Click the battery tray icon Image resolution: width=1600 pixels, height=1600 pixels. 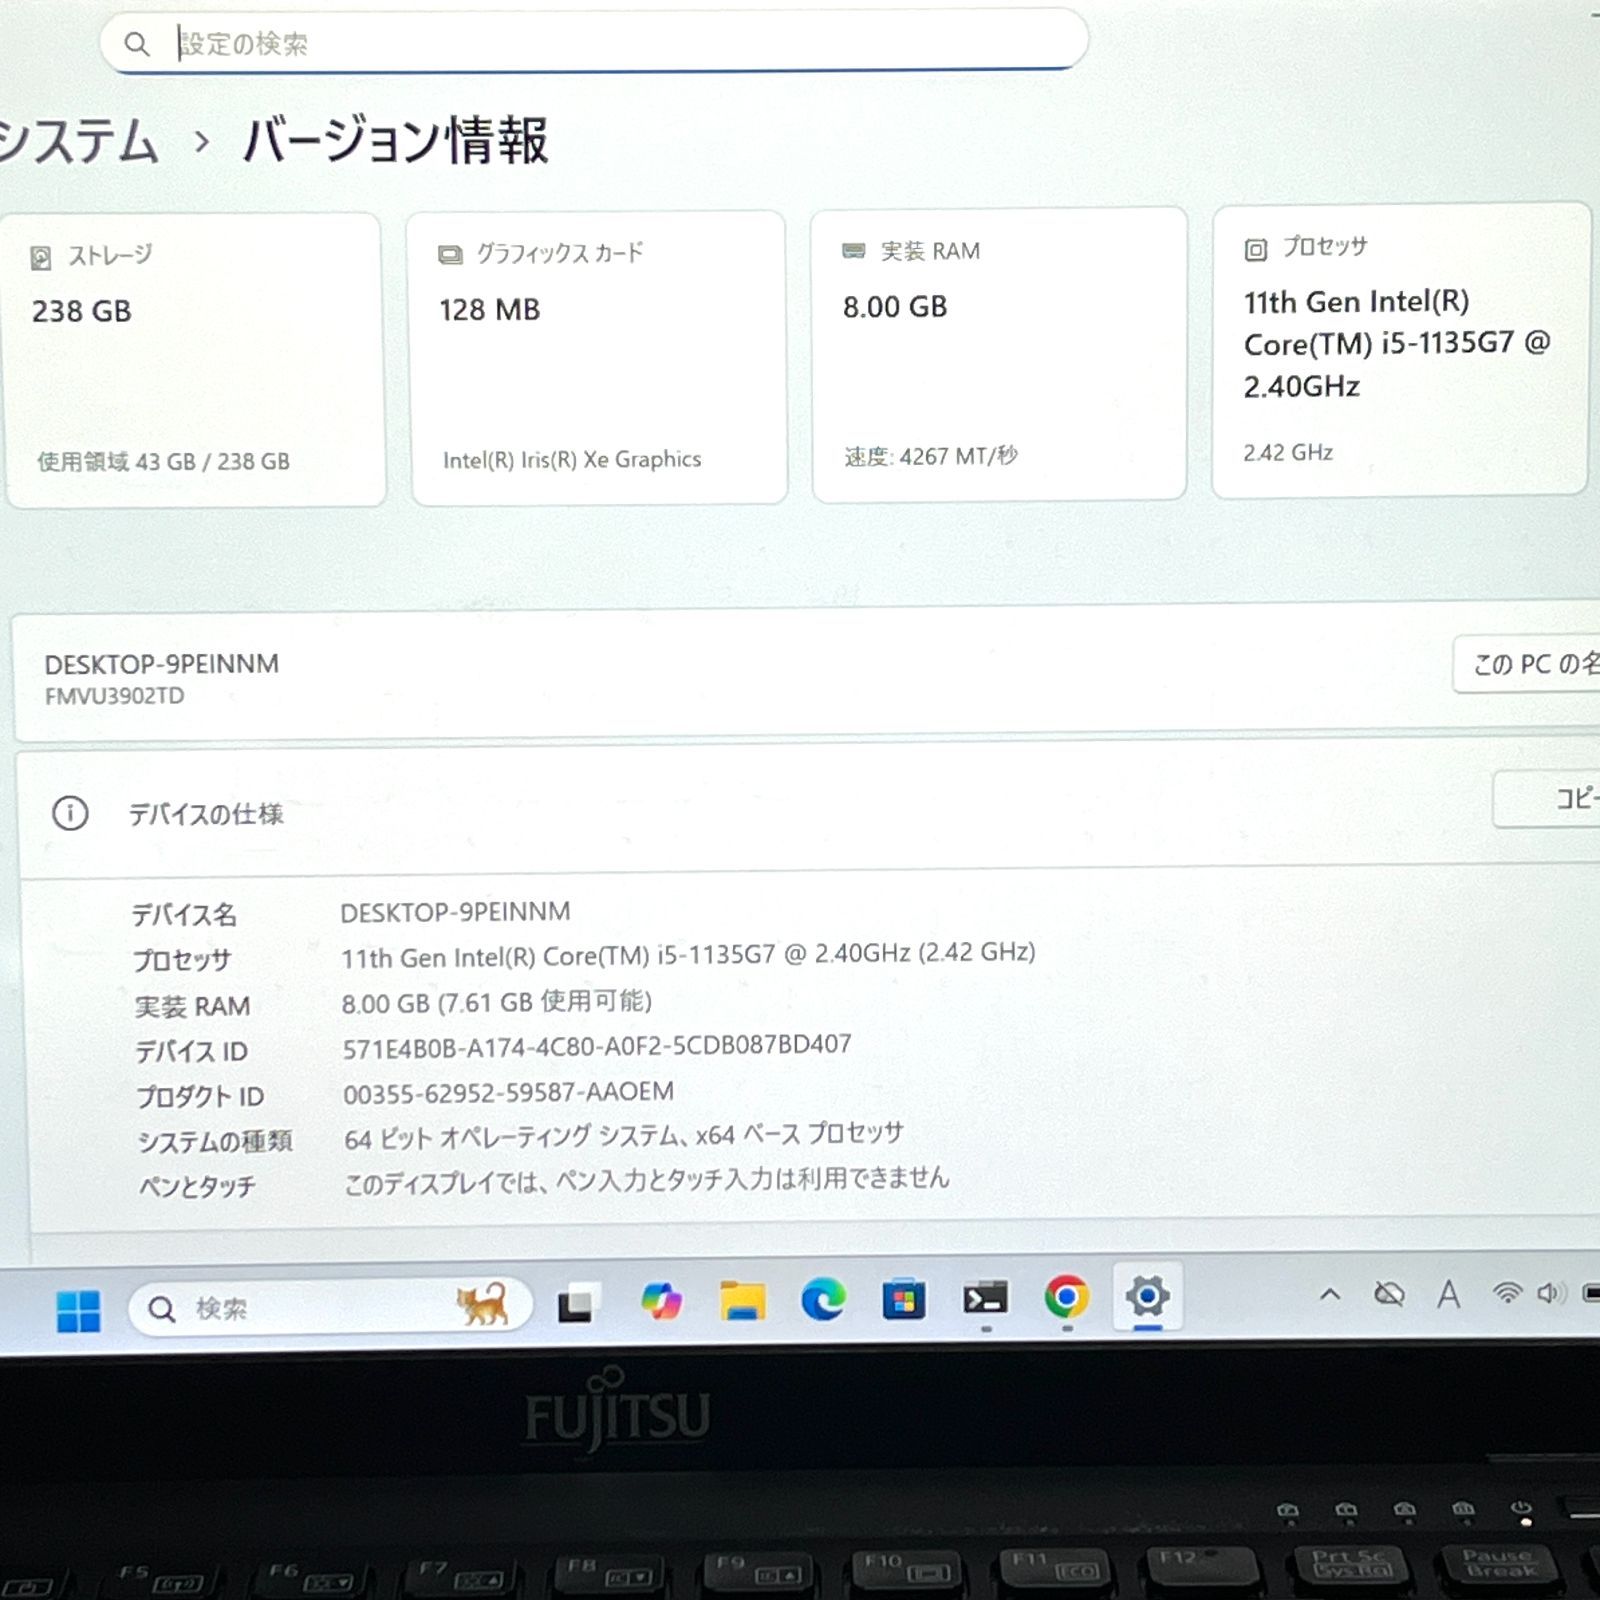[x=1591, y=1293]
